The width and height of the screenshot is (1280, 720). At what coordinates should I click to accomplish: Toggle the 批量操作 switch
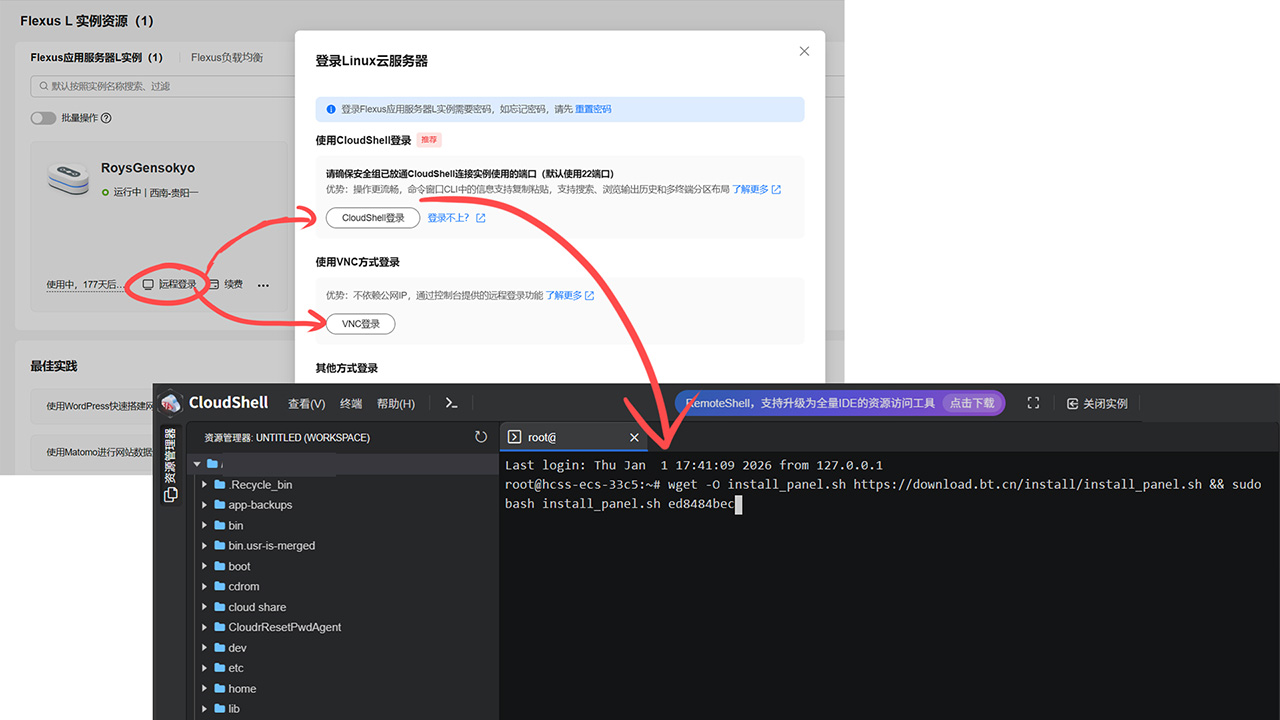[x=43, y=118]
